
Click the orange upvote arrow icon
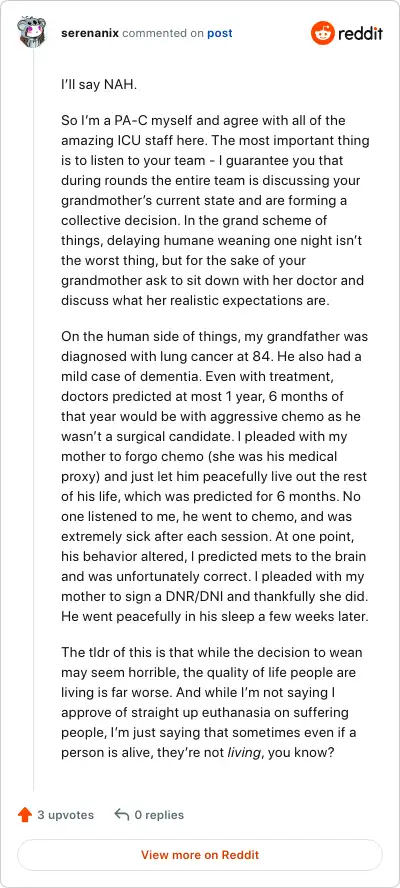(24, 815)
